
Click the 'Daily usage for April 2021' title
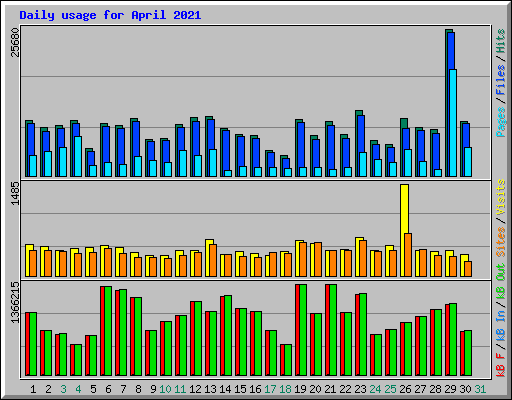110,15
